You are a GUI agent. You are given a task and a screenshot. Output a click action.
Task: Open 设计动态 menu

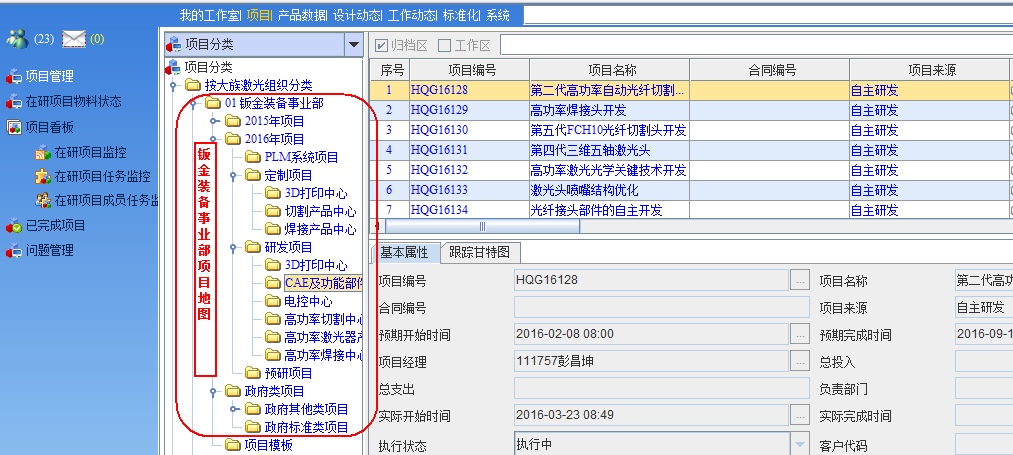click(x=357, y=16)
